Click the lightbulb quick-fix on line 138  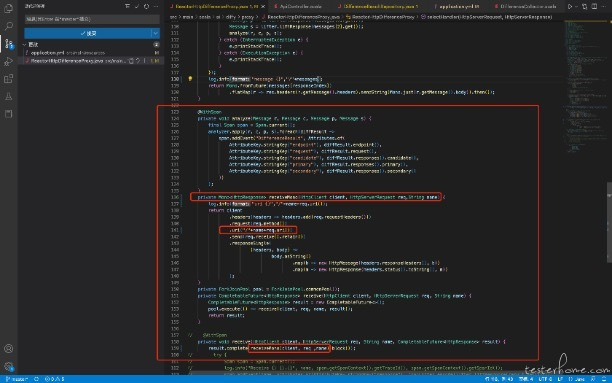tap(190, 79)
